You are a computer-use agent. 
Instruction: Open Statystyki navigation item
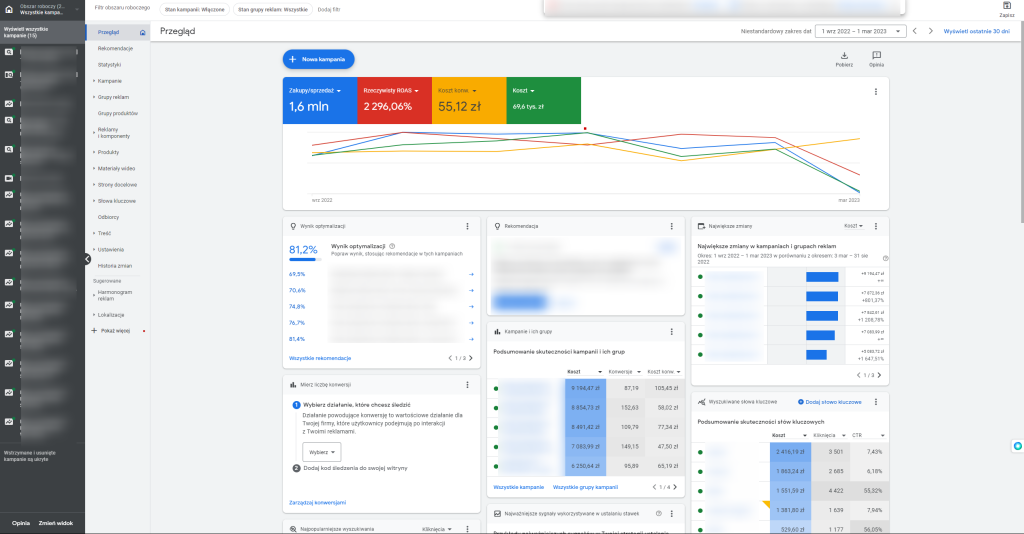110,65
